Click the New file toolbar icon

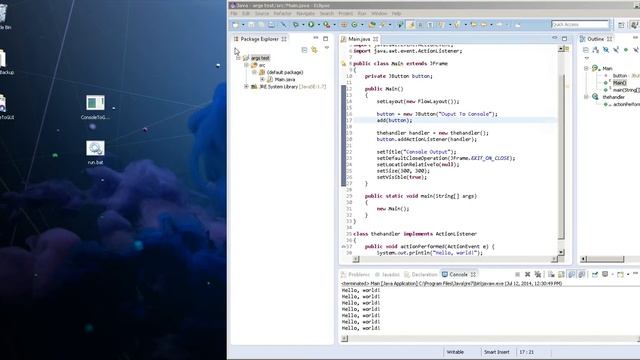[236, 25]
